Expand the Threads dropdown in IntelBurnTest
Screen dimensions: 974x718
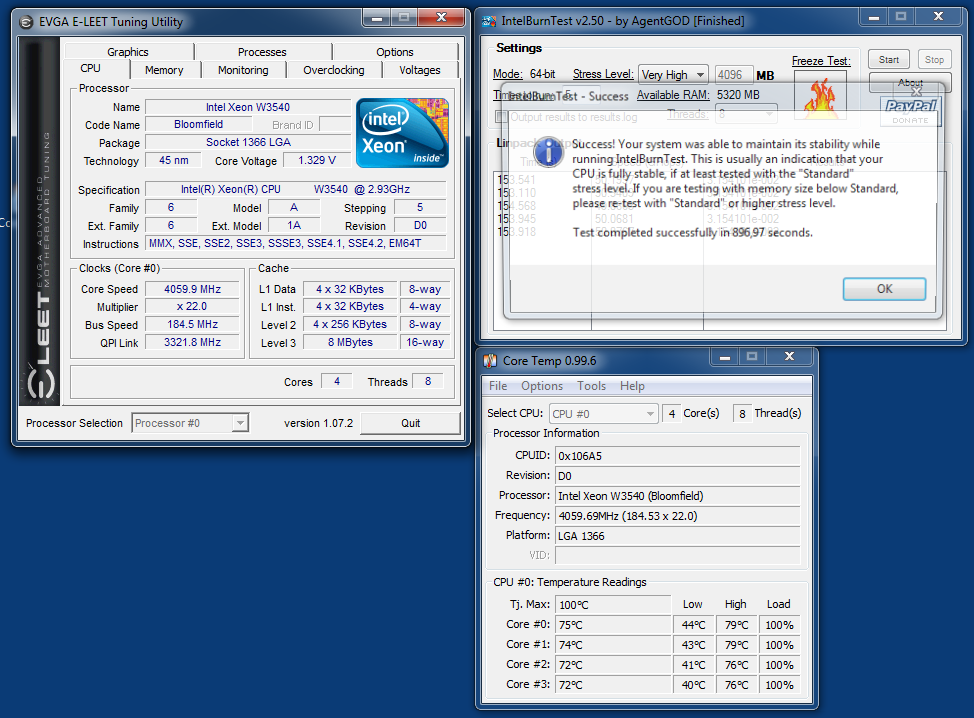pos(770,114)
